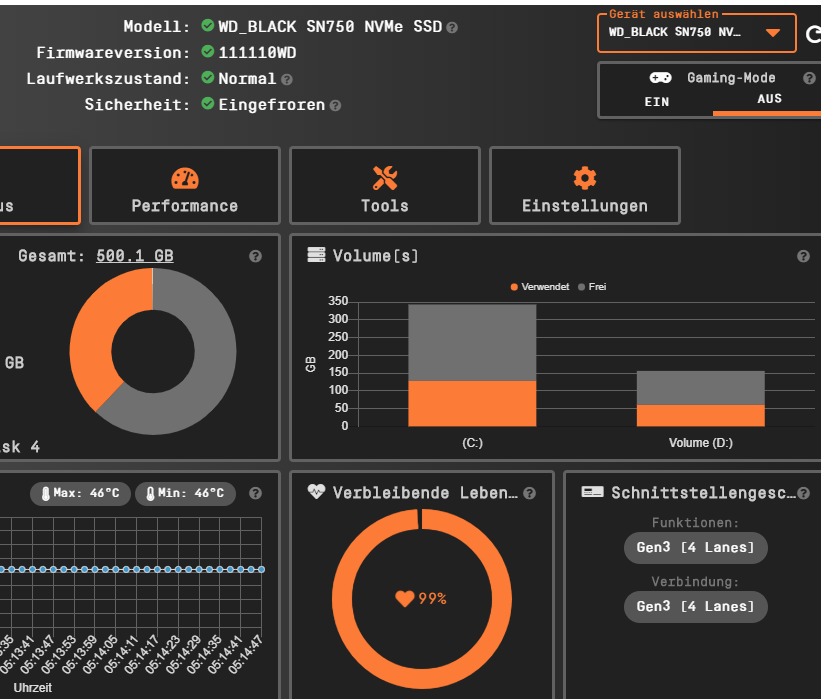
Task: Toggle the Frei legend entry
Action: (592, 287)
